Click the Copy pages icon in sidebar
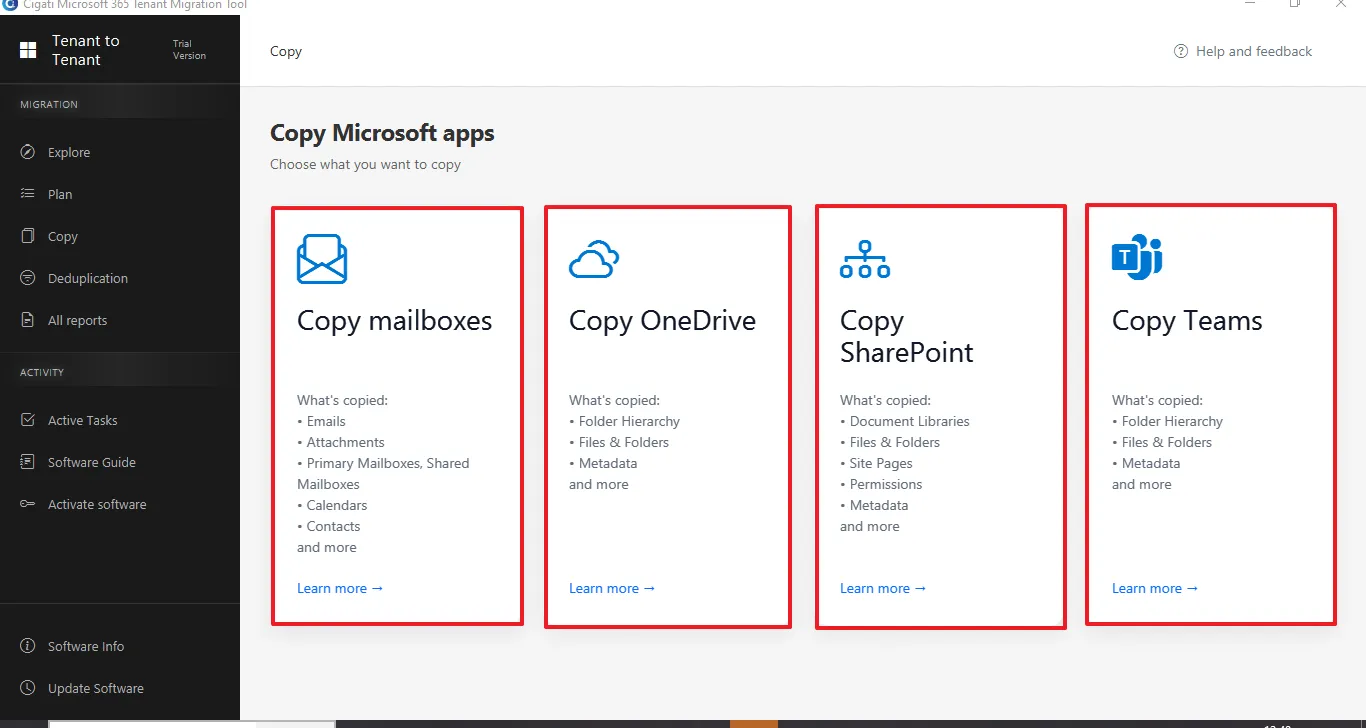The width and height of the screenshot is (1366, 728). tap(28, 236)
